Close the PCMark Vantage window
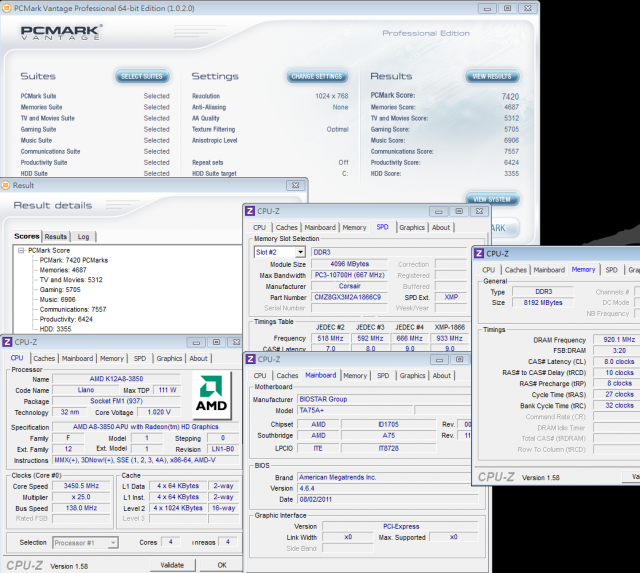 click(x=528, y=8)
